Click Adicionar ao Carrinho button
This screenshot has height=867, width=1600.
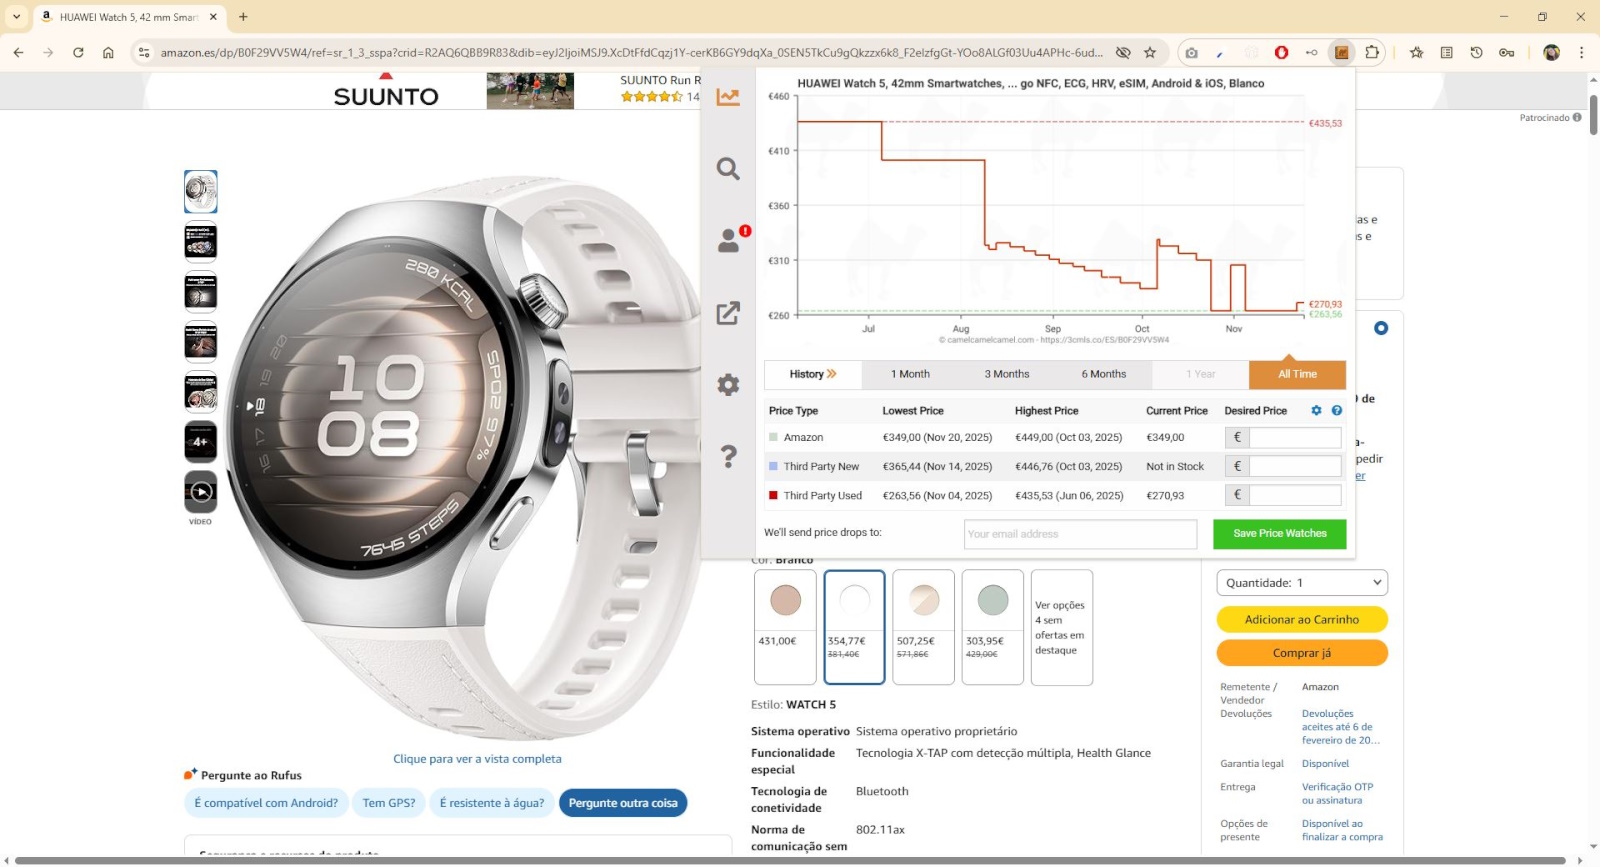(x=1301, y=620)
